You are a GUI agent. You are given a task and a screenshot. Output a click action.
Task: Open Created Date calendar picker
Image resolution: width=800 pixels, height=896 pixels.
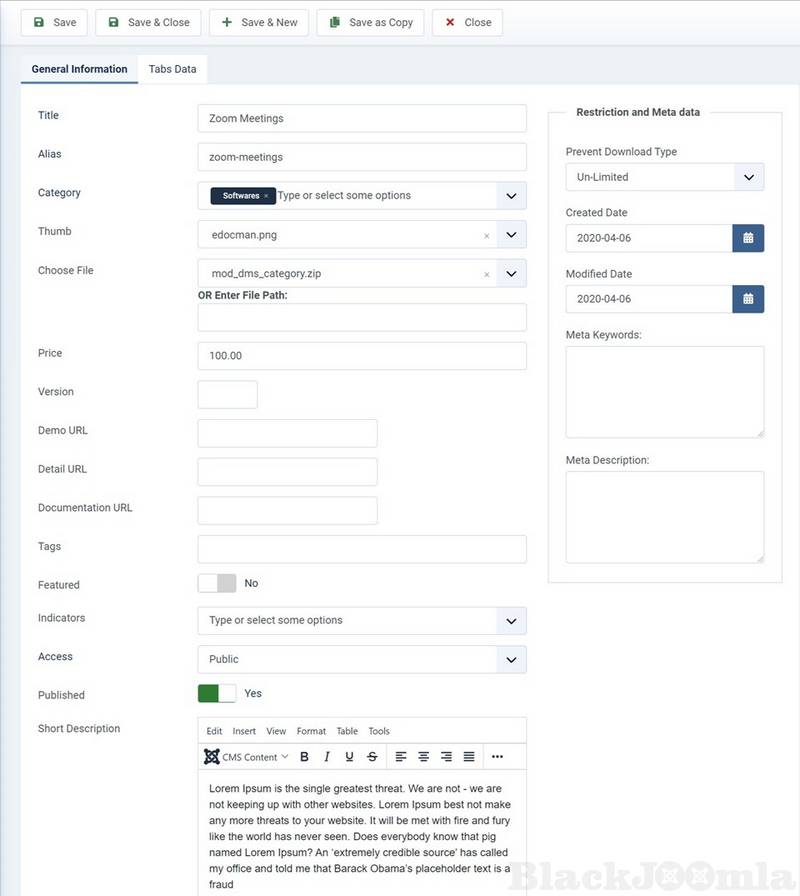[x=748, y=238]
